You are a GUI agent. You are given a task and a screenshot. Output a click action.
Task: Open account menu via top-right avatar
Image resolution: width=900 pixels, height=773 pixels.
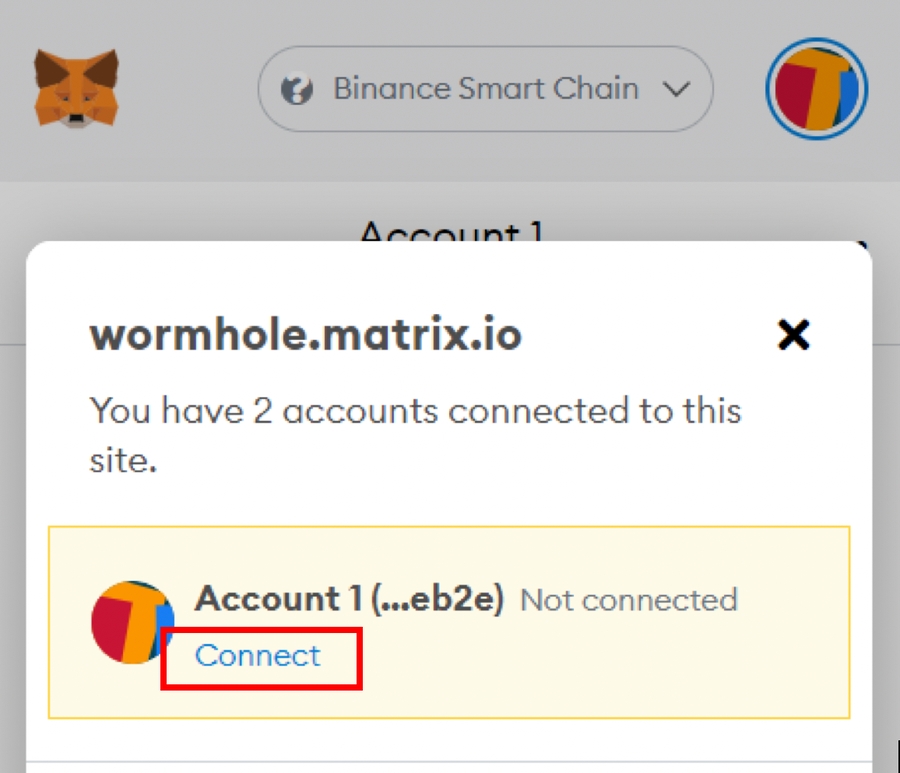(x=816, y=89)
